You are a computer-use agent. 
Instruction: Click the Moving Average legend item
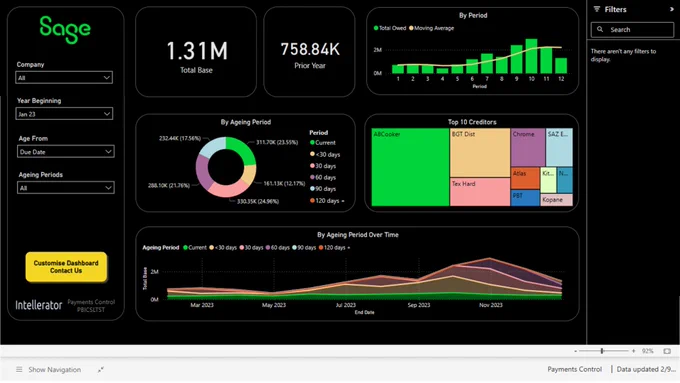tap(432, 28)
